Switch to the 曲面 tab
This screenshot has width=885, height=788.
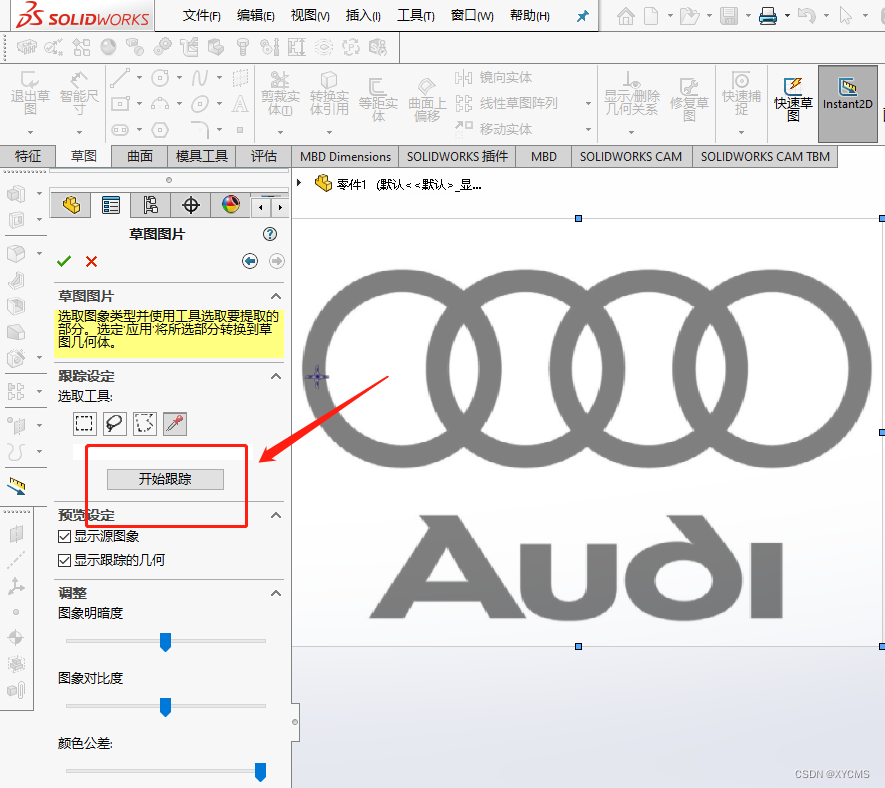pyautogui.click(x=139, y=156)
